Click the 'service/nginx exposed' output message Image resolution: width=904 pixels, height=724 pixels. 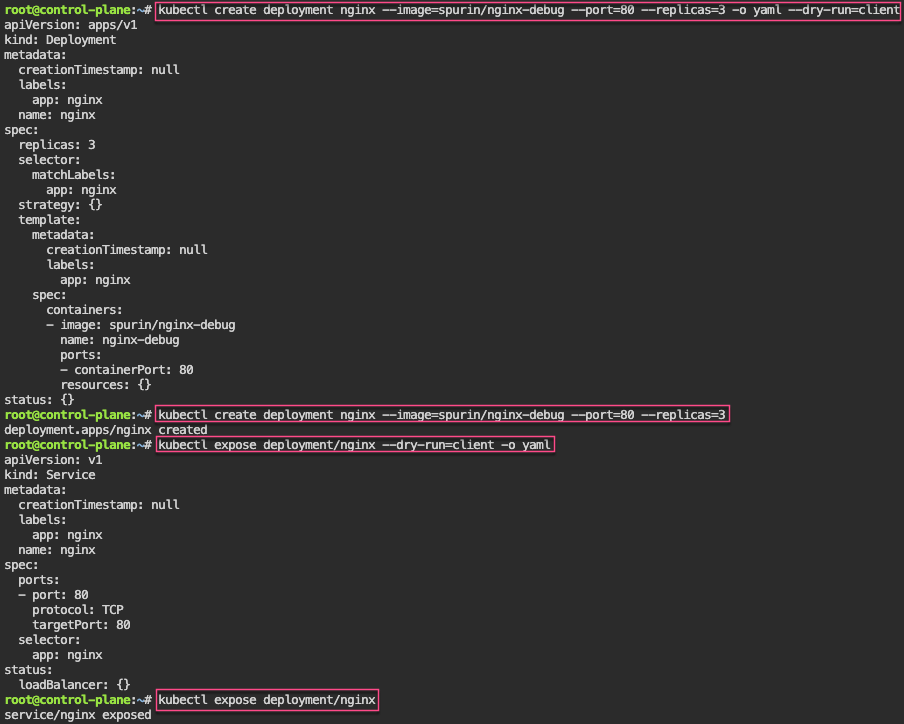click(x=78, y=715)
